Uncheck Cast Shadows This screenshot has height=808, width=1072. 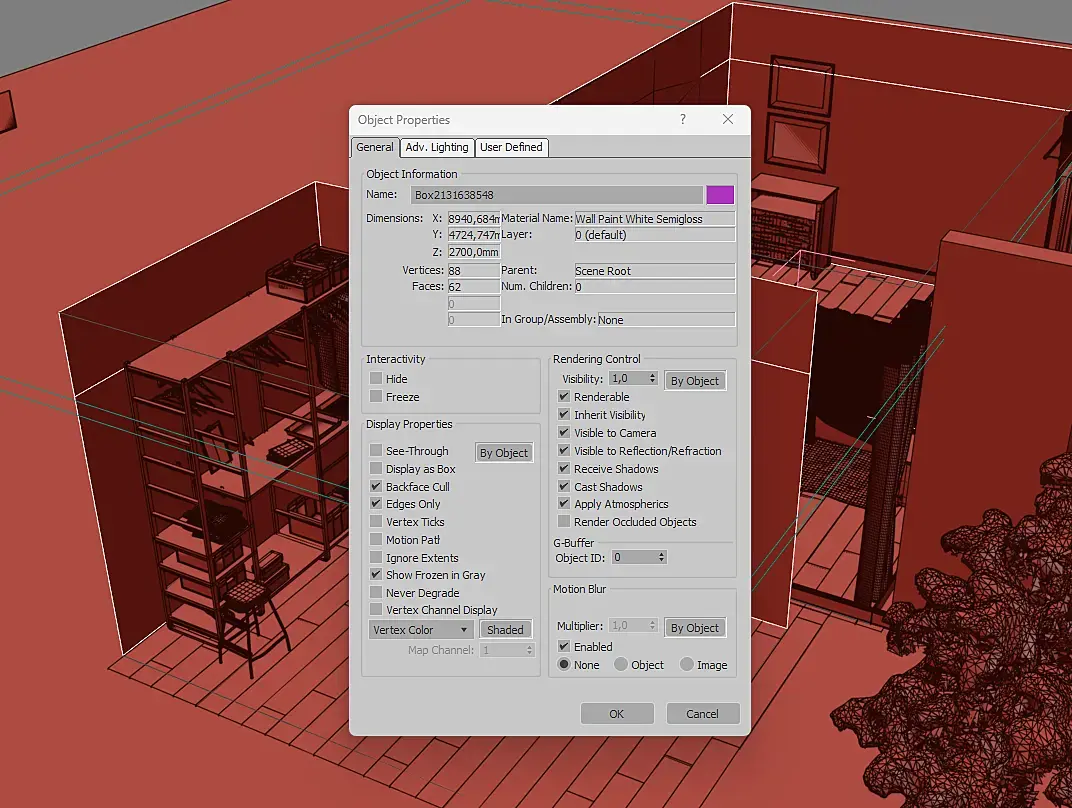(564, 486)
